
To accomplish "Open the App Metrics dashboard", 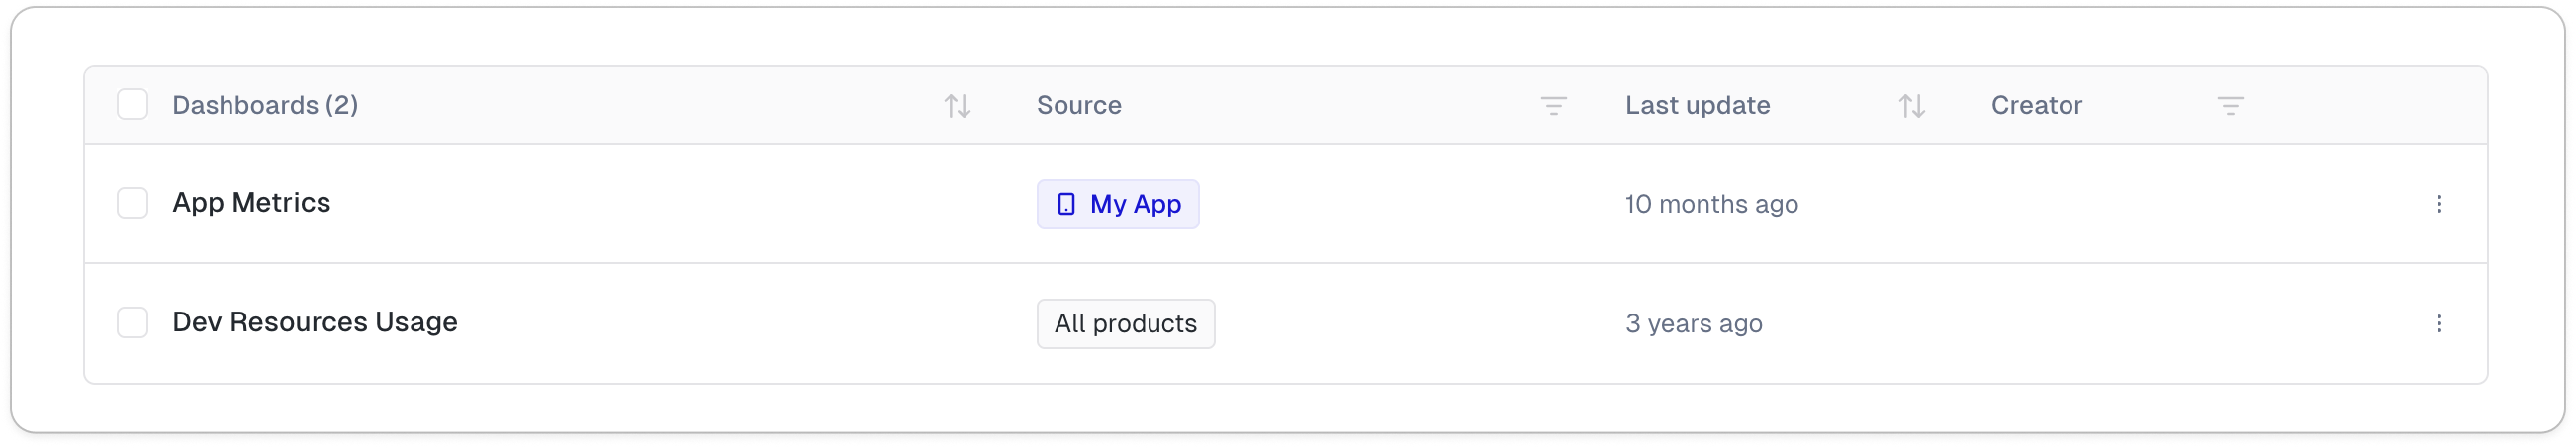I will click(x=251, y=203).
